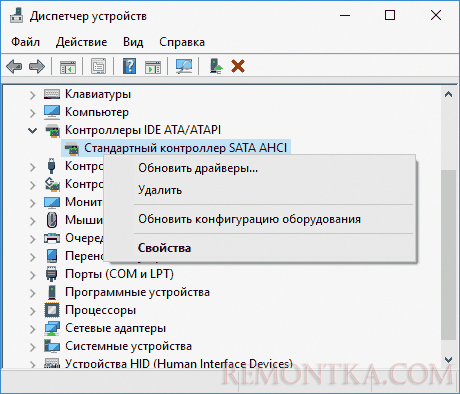The image size is (460, 394).
Task: Click the icon of Стандартный контроллер SATA AHCI
Action: [x=71, y=148]
